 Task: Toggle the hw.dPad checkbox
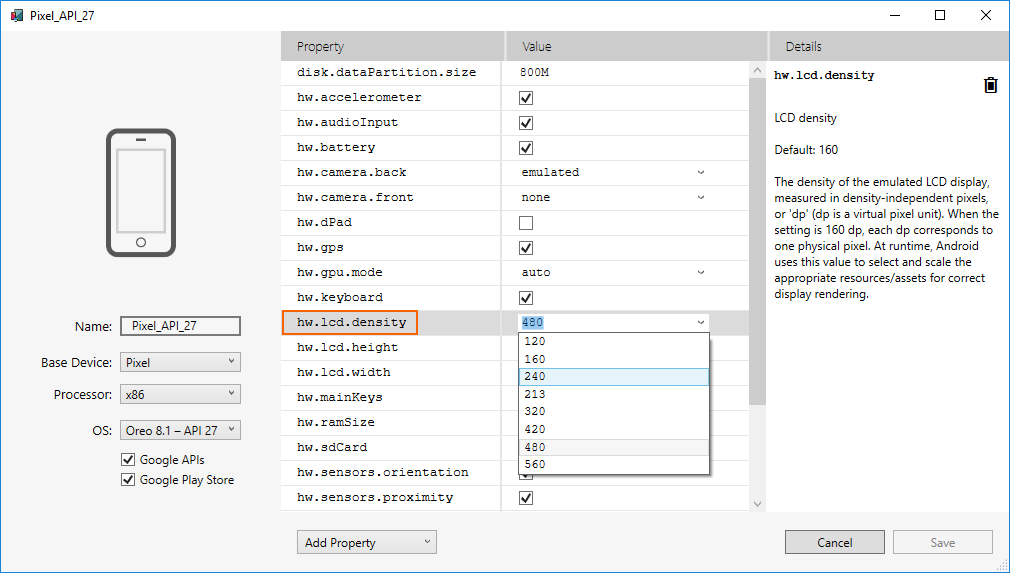point(526,222)
